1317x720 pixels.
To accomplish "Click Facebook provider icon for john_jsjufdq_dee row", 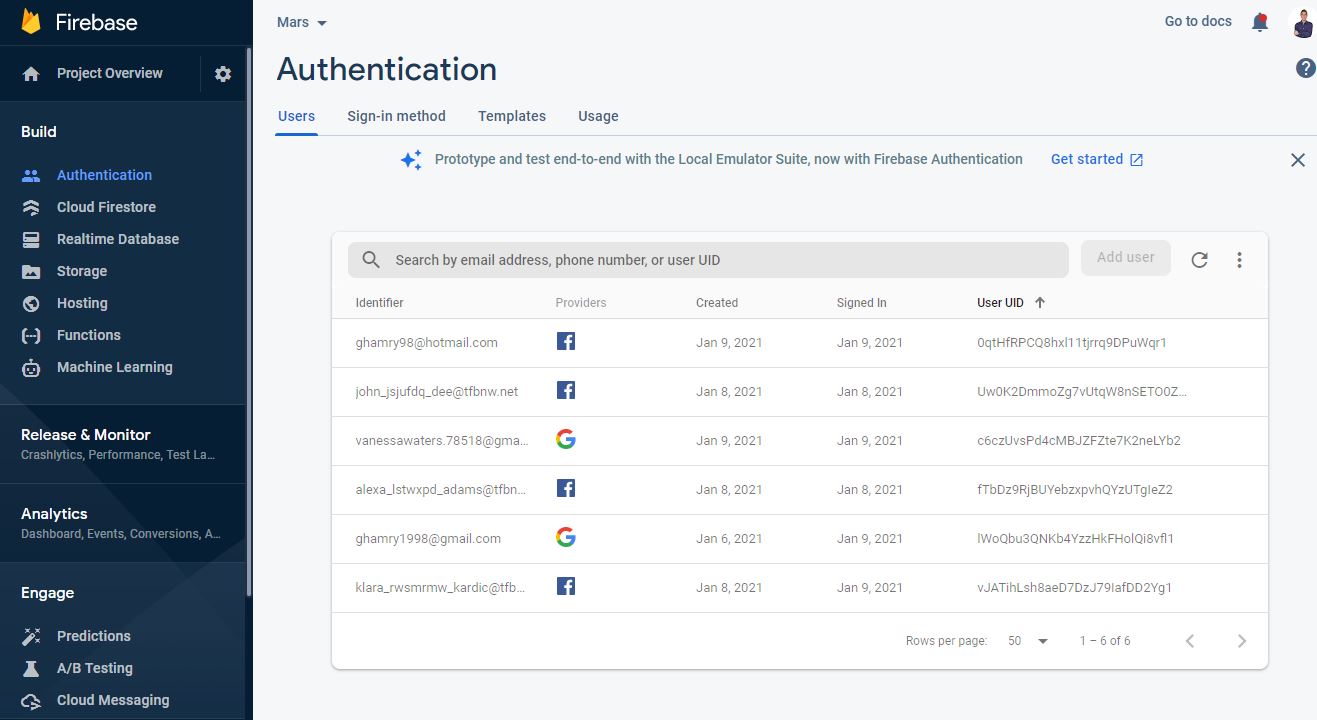I will [566, 391].
